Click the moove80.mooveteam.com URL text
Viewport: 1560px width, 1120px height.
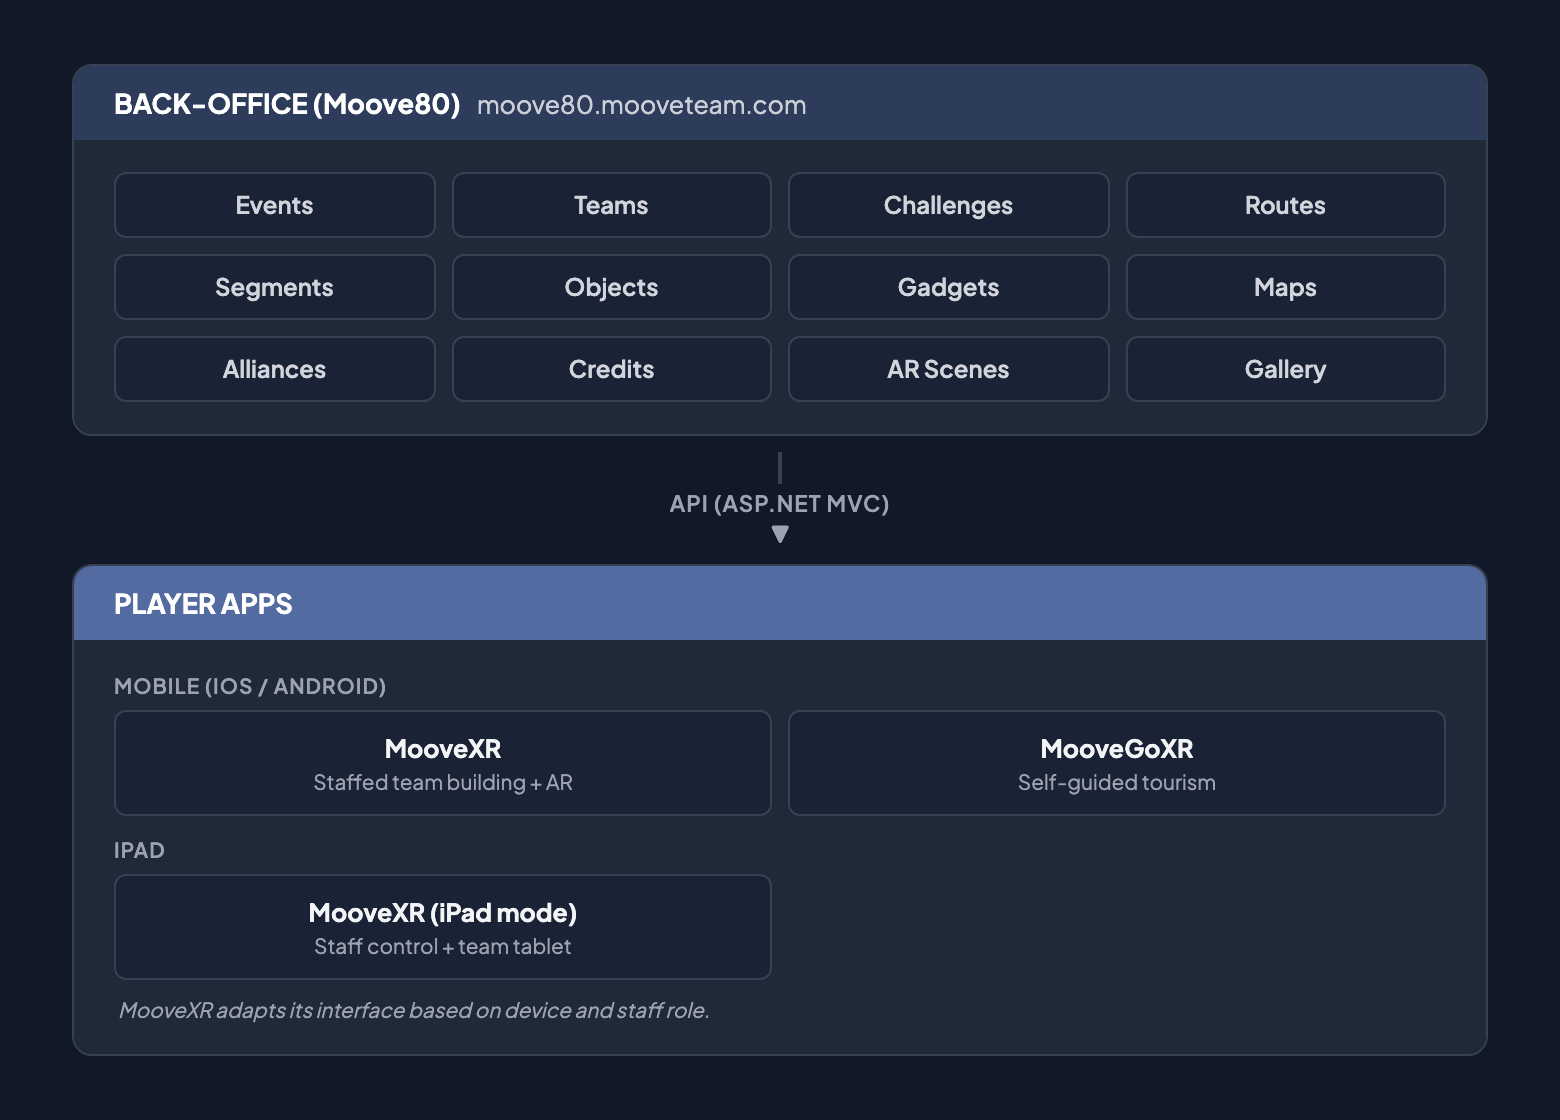642,105
